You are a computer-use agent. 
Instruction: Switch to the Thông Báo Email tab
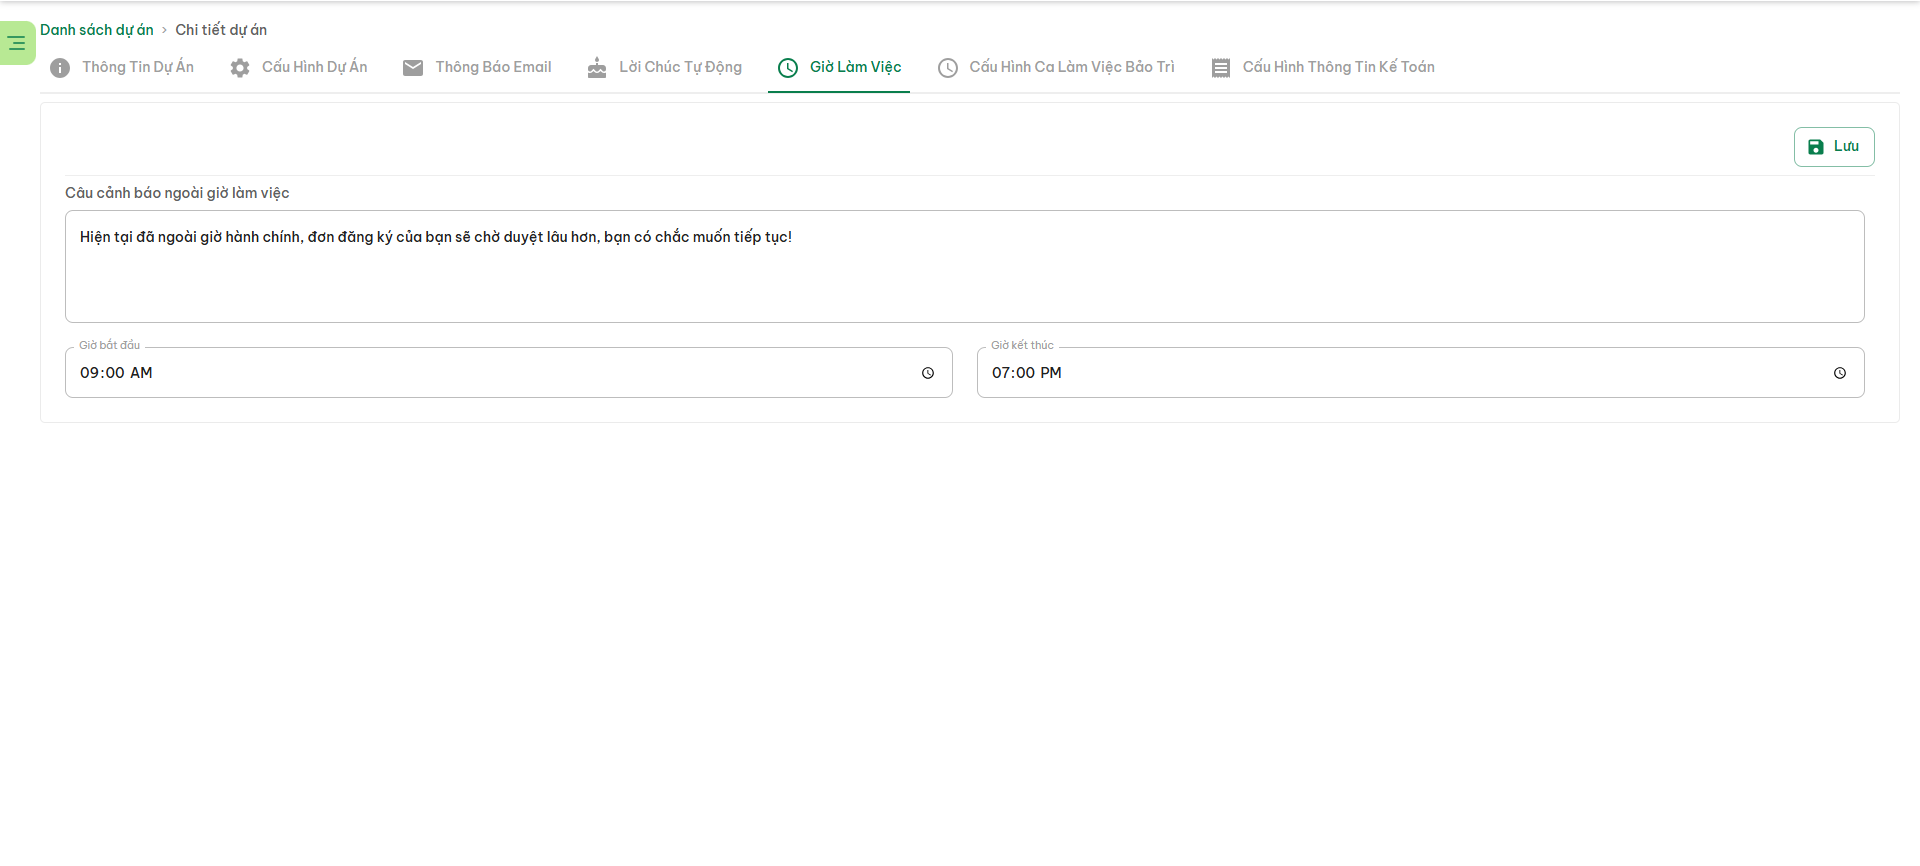pyautogui.click(x=493, y=67)
